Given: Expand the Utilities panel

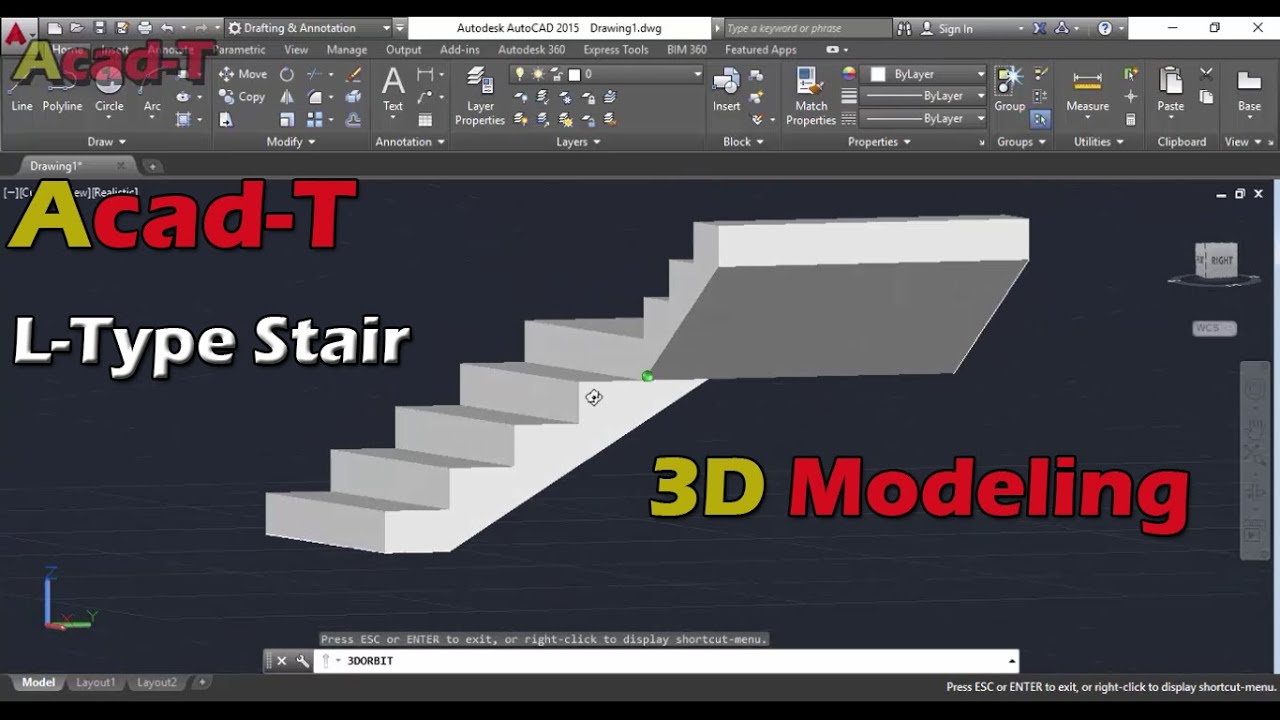Looking at the screenshot, I should (1099, 142).
